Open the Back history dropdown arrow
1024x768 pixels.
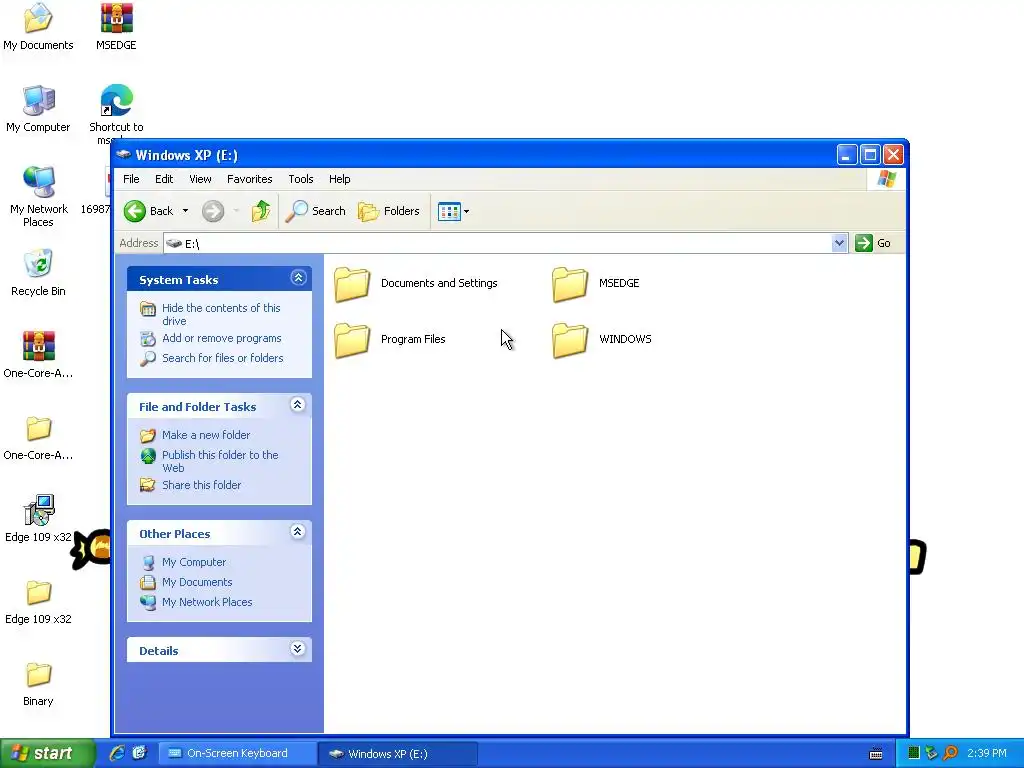coord(185,211)
